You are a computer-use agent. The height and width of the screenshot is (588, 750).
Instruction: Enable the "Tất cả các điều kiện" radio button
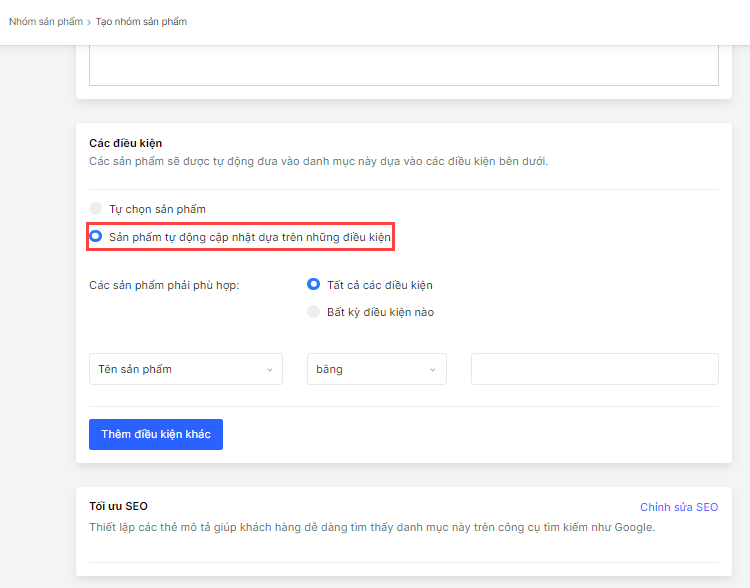coord(314,285)
